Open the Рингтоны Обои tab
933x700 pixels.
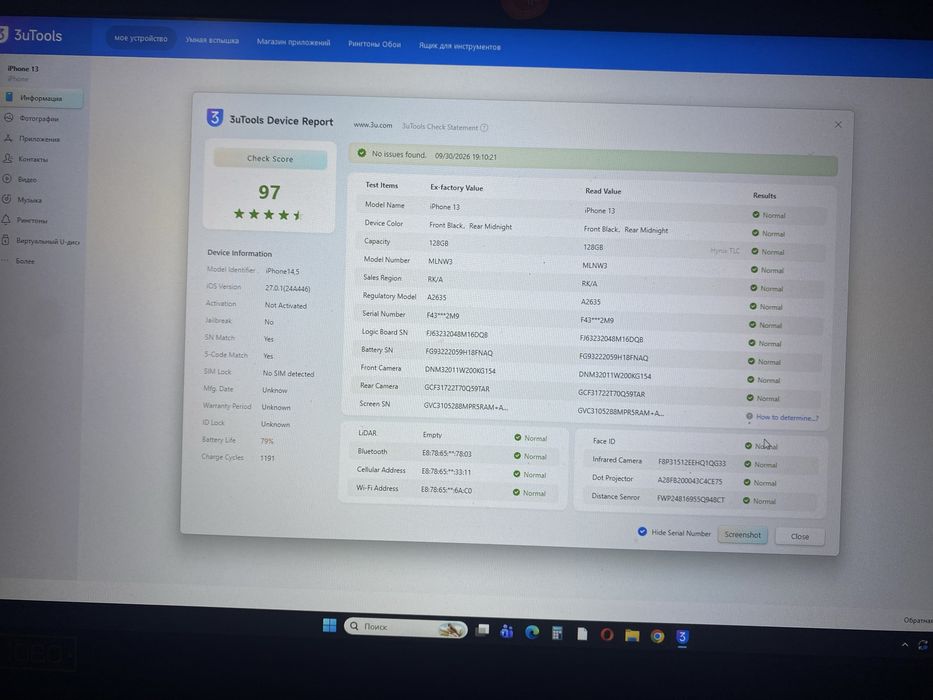click(x=374, y=44)
